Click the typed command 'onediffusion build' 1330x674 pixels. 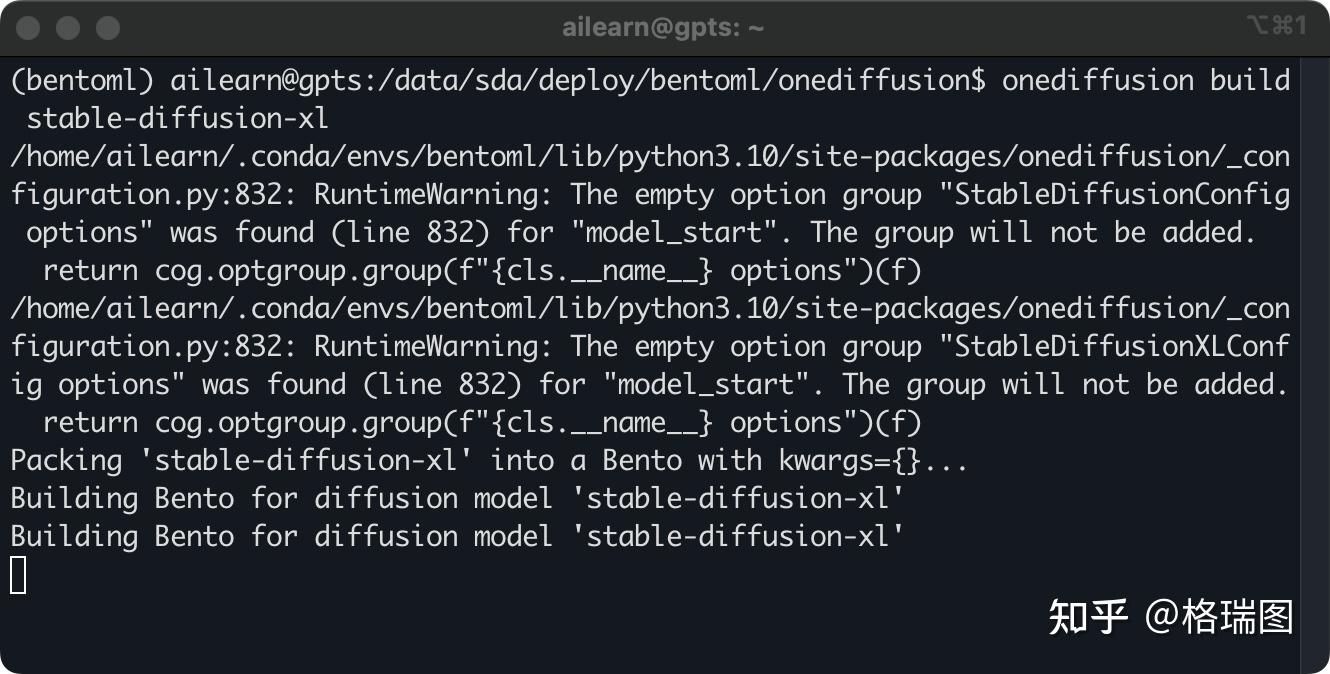point(1145,81)
